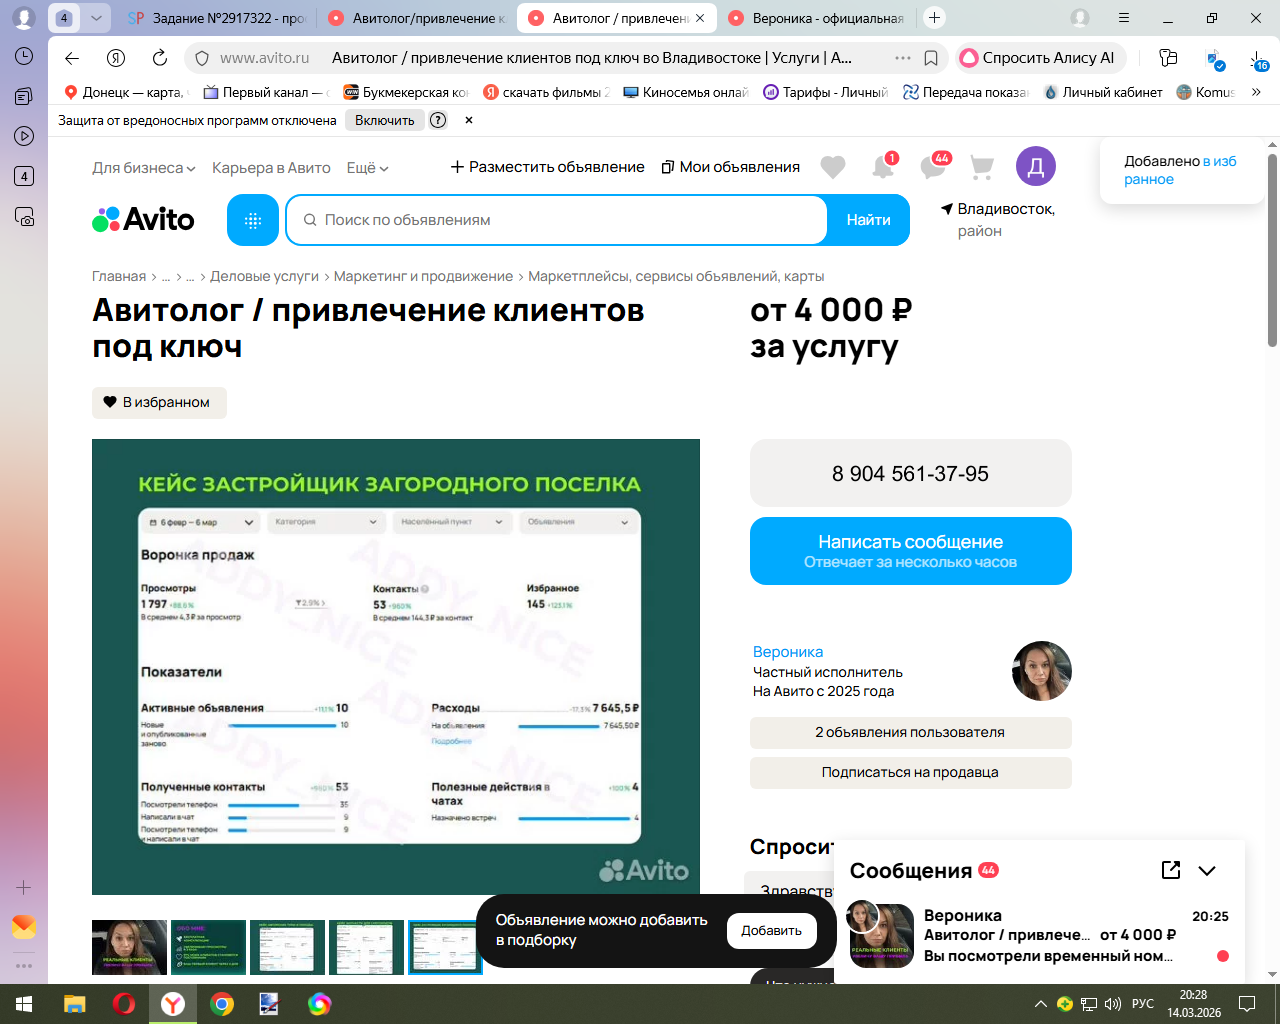Image resolution: width=1280 pixels, height=1024 pixels.
Task: Show hidden system tray icons
Action: coord(1040,1004)
